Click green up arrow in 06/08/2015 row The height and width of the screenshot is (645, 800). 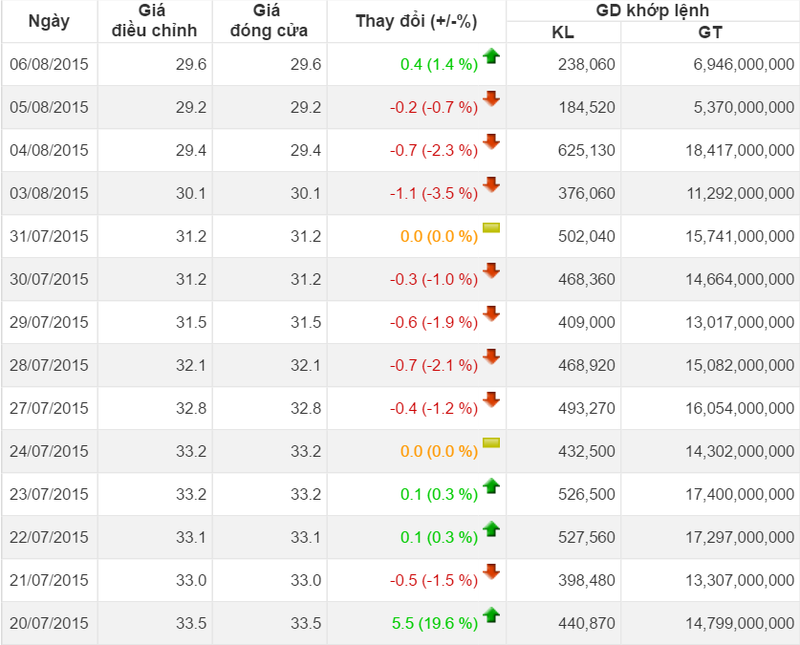click(491, 57)
